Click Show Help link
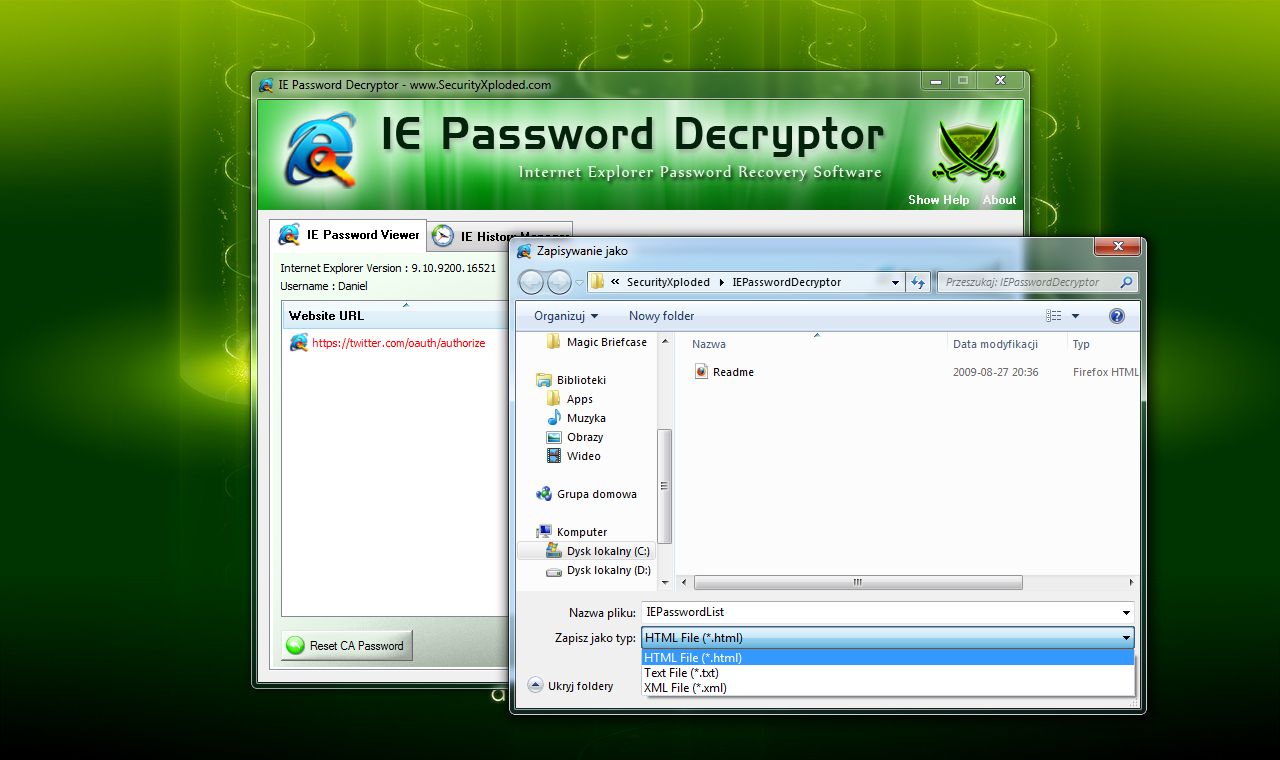Image resolution: width=1280 pixels, height=760 pixels. (938, 200)
